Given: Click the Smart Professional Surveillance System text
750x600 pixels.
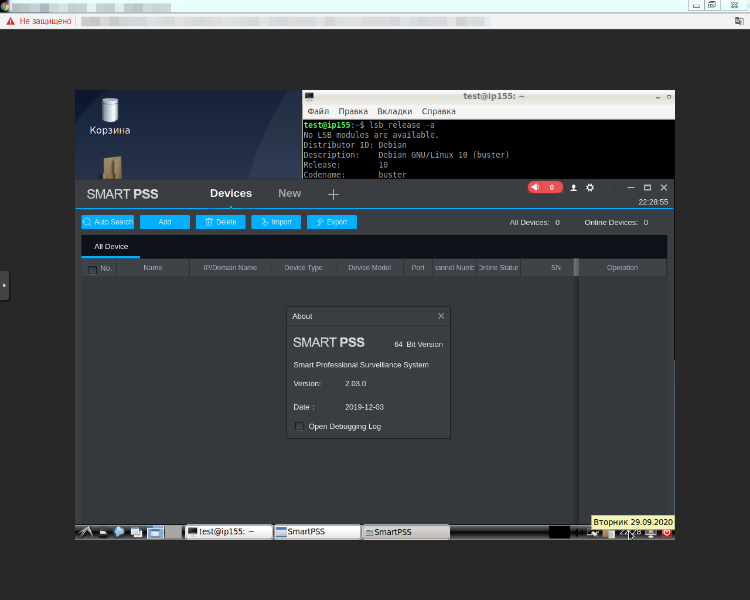Looking at the screenshot, I should pos(361,365).
